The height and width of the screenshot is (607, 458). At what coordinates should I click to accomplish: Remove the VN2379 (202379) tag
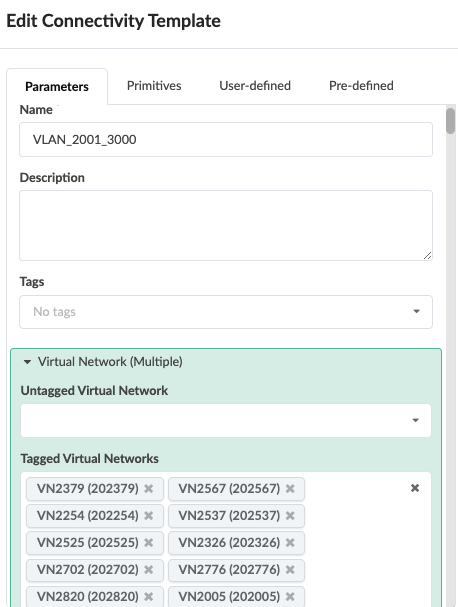[149, 489]
